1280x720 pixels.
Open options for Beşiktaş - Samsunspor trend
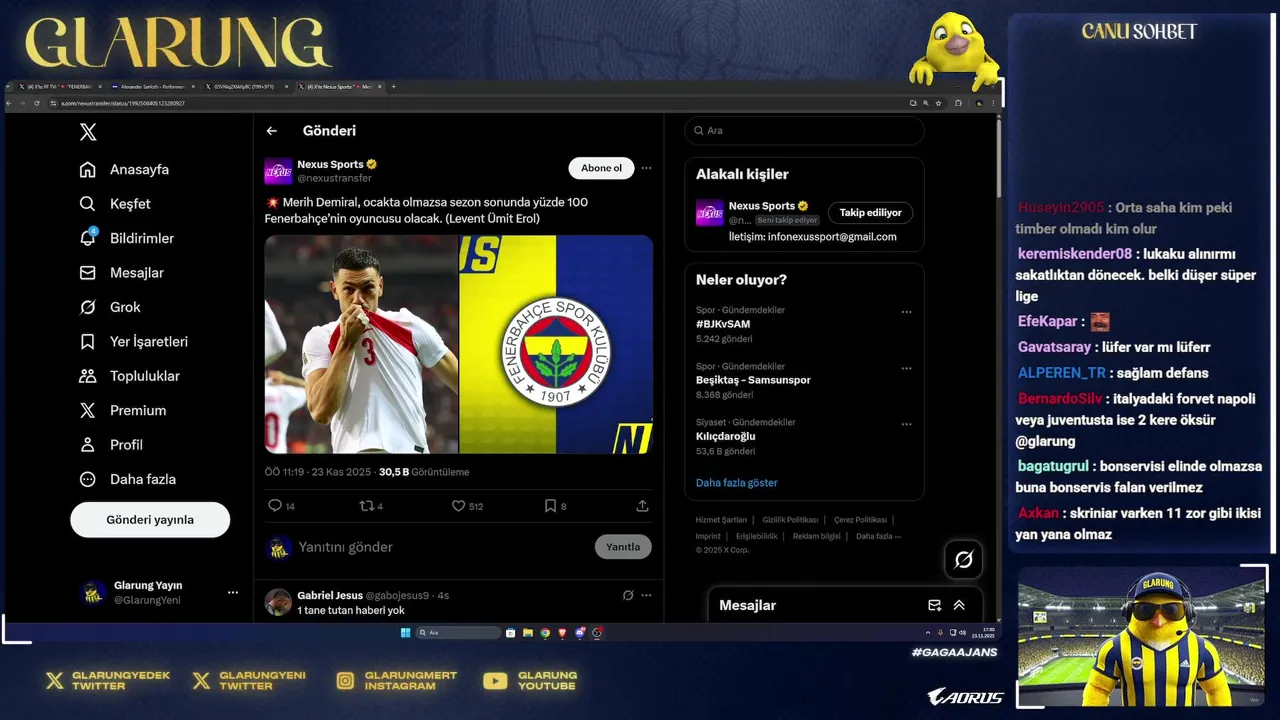coord(906,368)
